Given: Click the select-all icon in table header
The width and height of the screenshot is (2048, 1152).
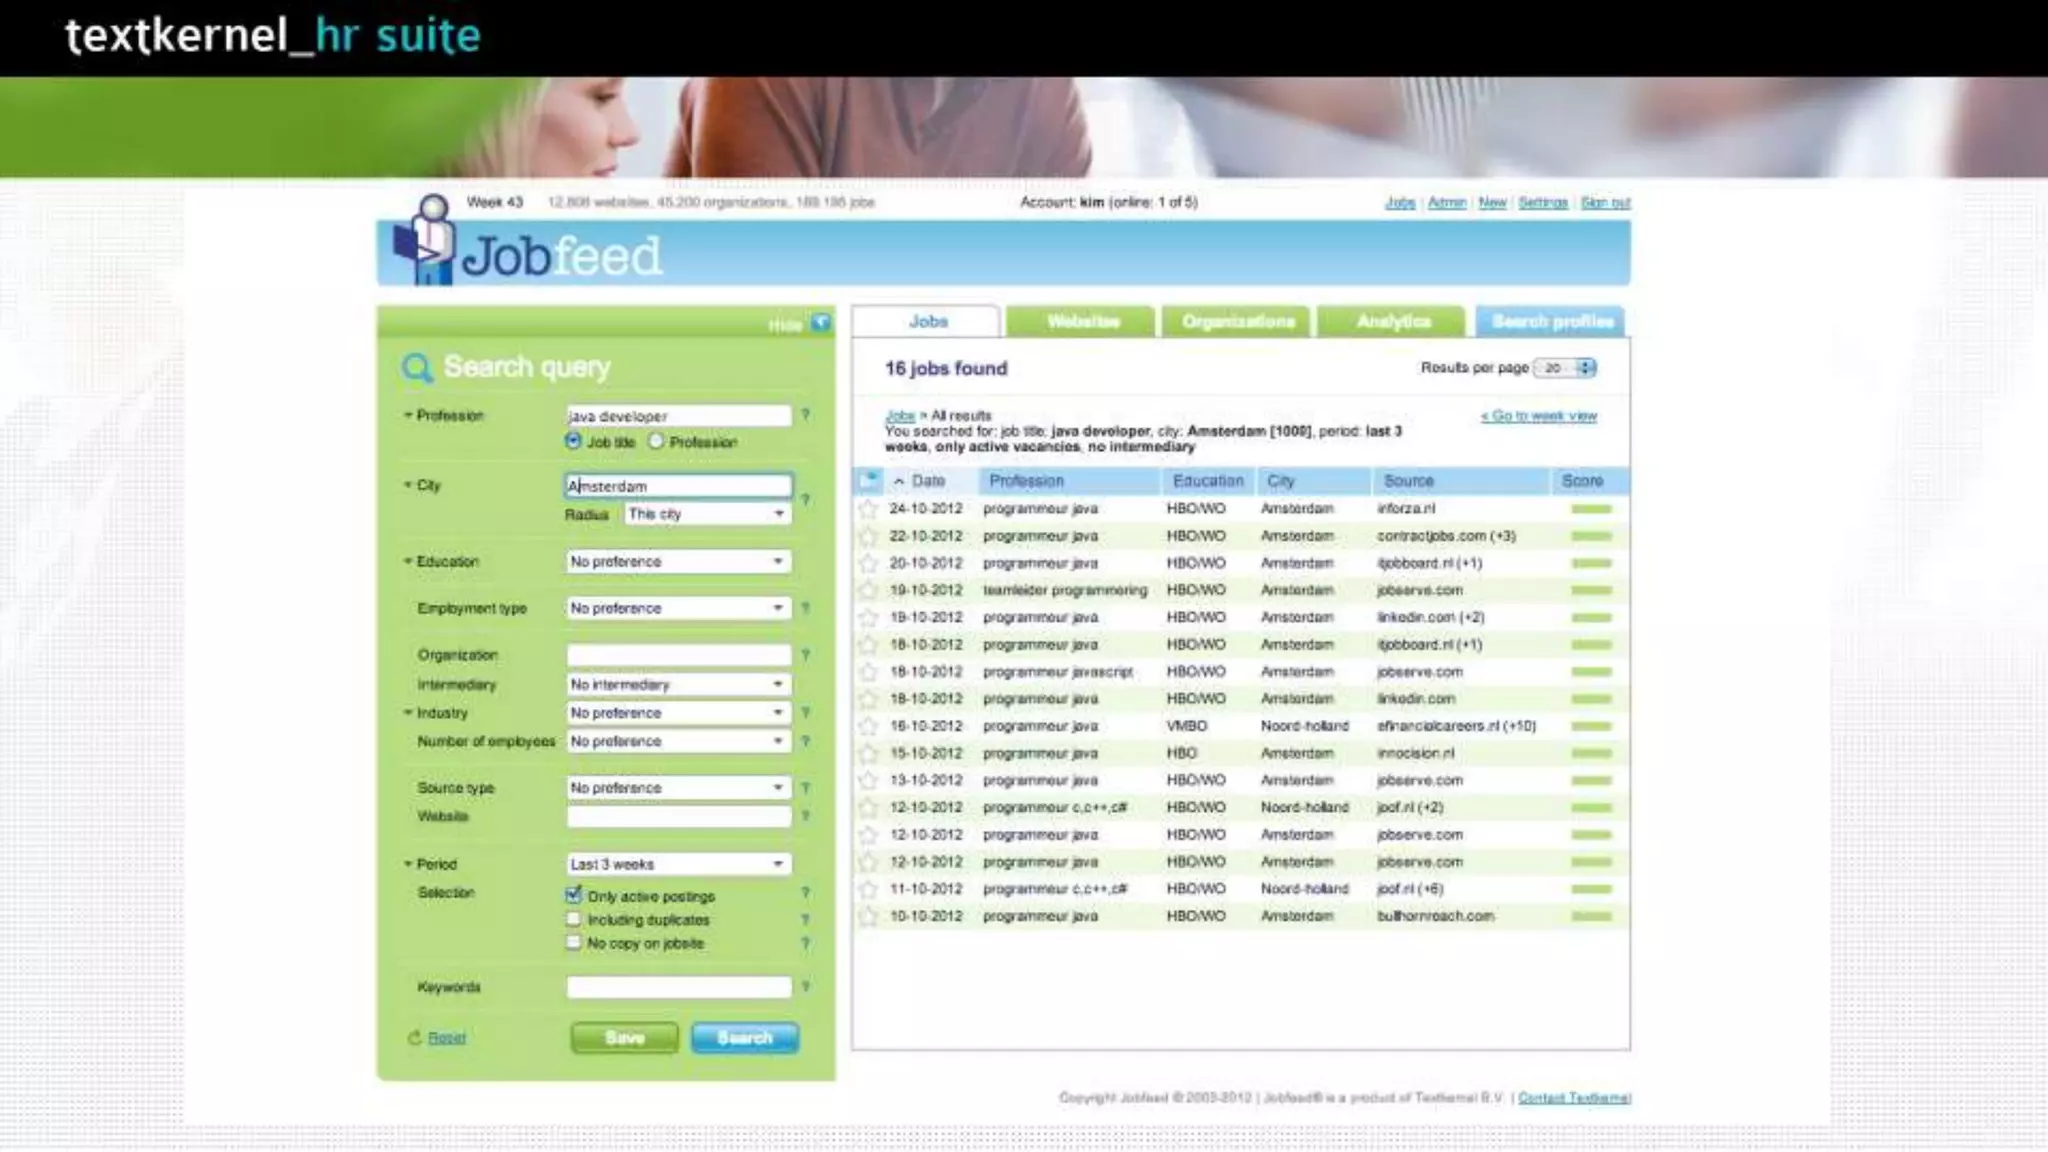Looking at the screenshot, I should [x=869, y=481].
